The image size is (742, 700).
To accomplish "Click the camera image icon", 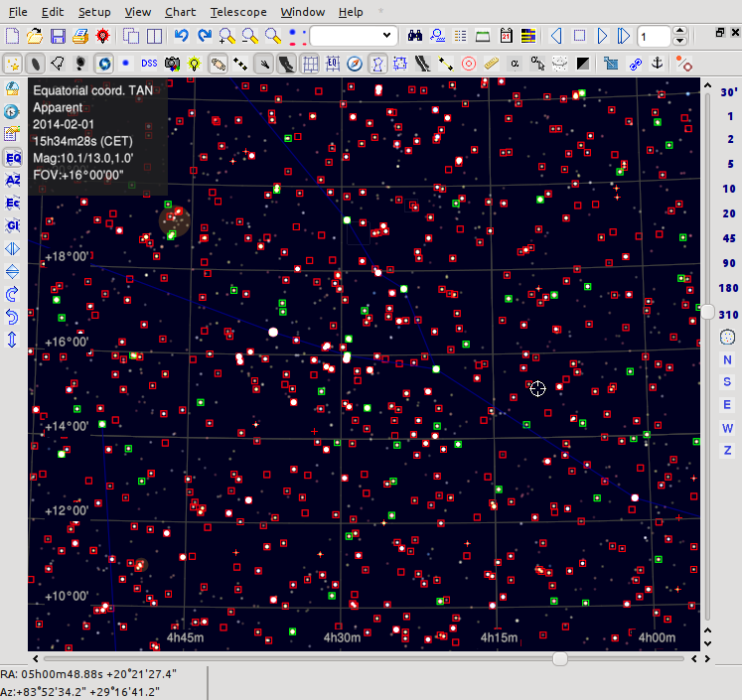I will point(172,63).
